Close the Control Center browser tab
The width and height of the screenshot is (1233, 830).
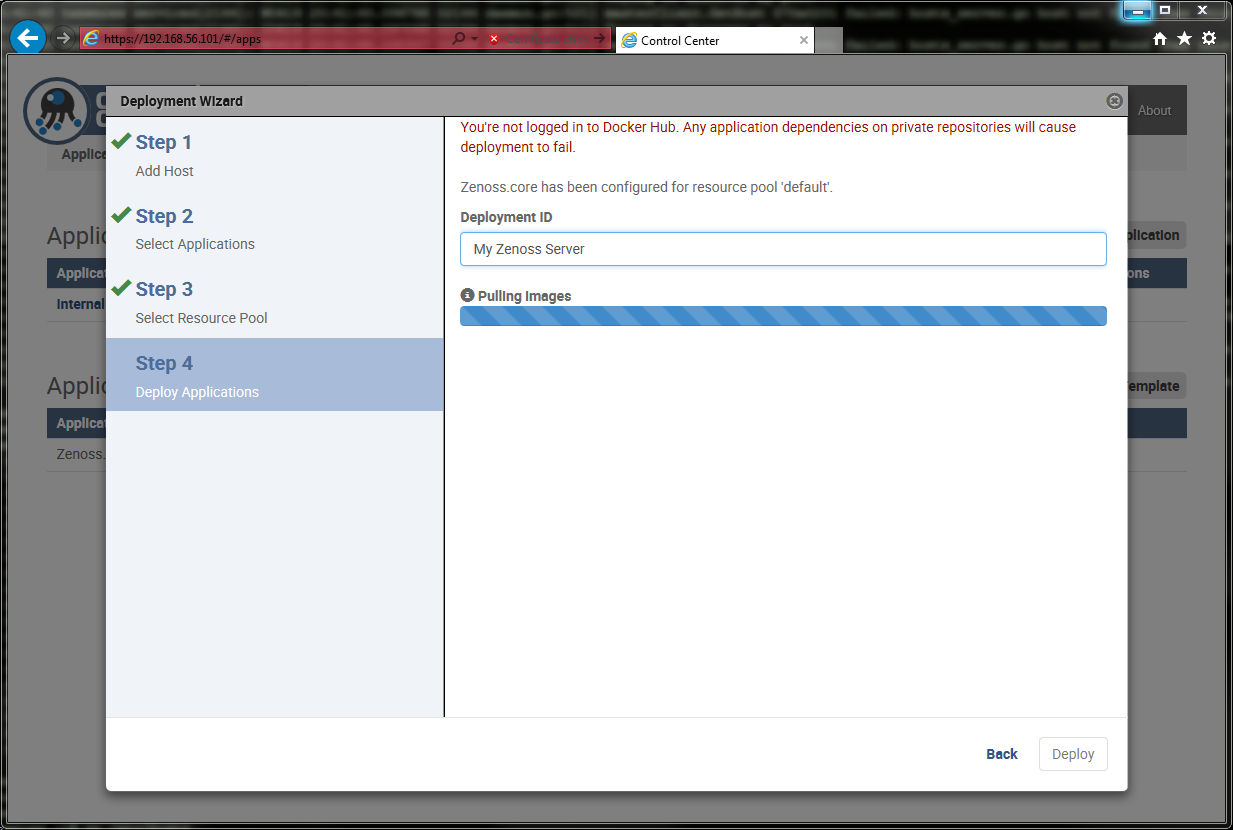803,41
